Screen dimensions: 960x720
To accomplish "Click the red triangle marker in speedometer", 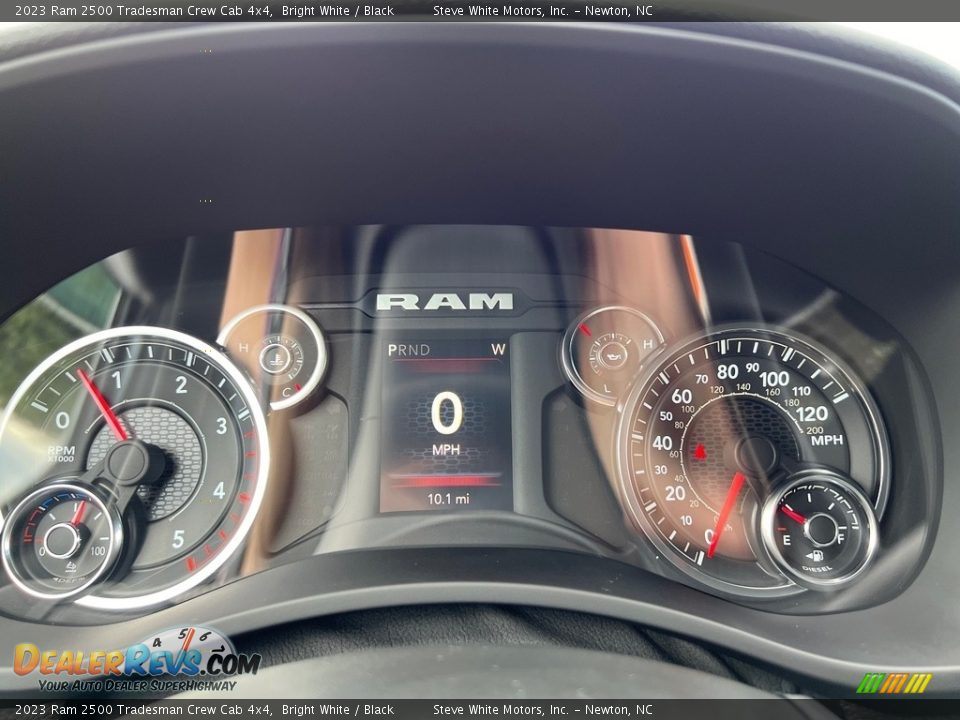I will click(x=700, y=452).
